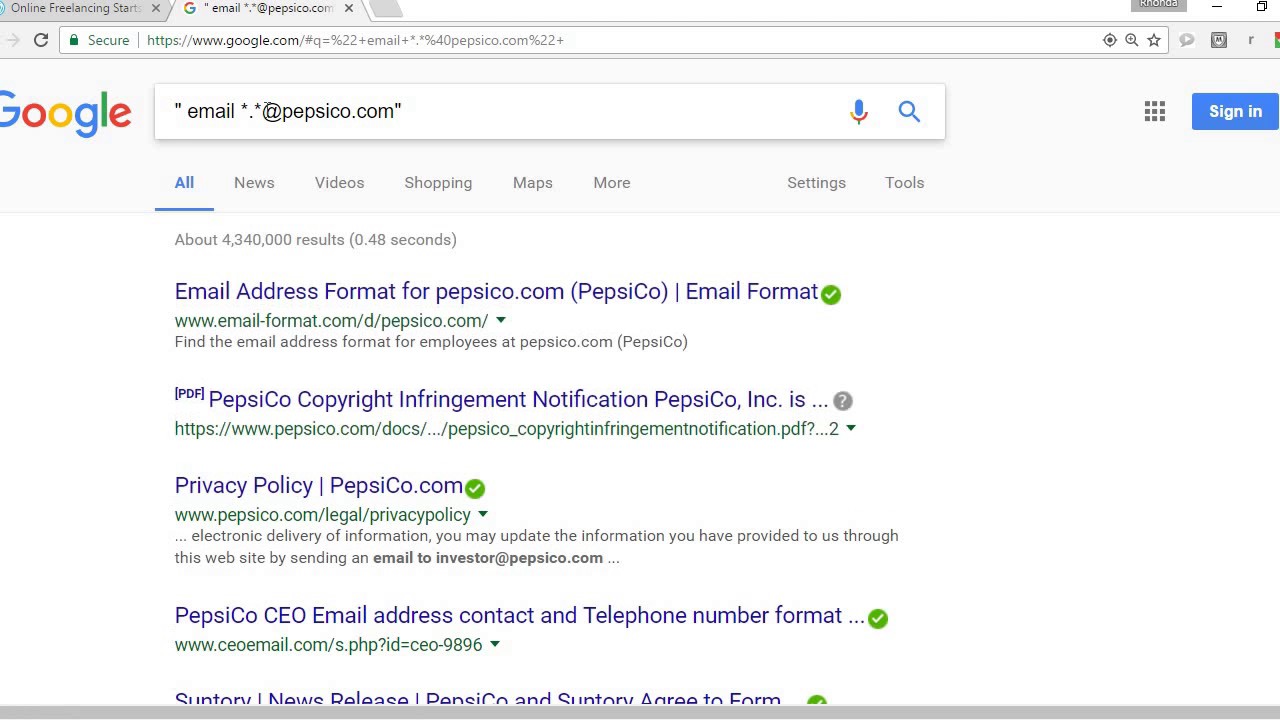Viewport: 1280px width, 720px height.
Task: Open search Settings menu
Action: (816, 183)
